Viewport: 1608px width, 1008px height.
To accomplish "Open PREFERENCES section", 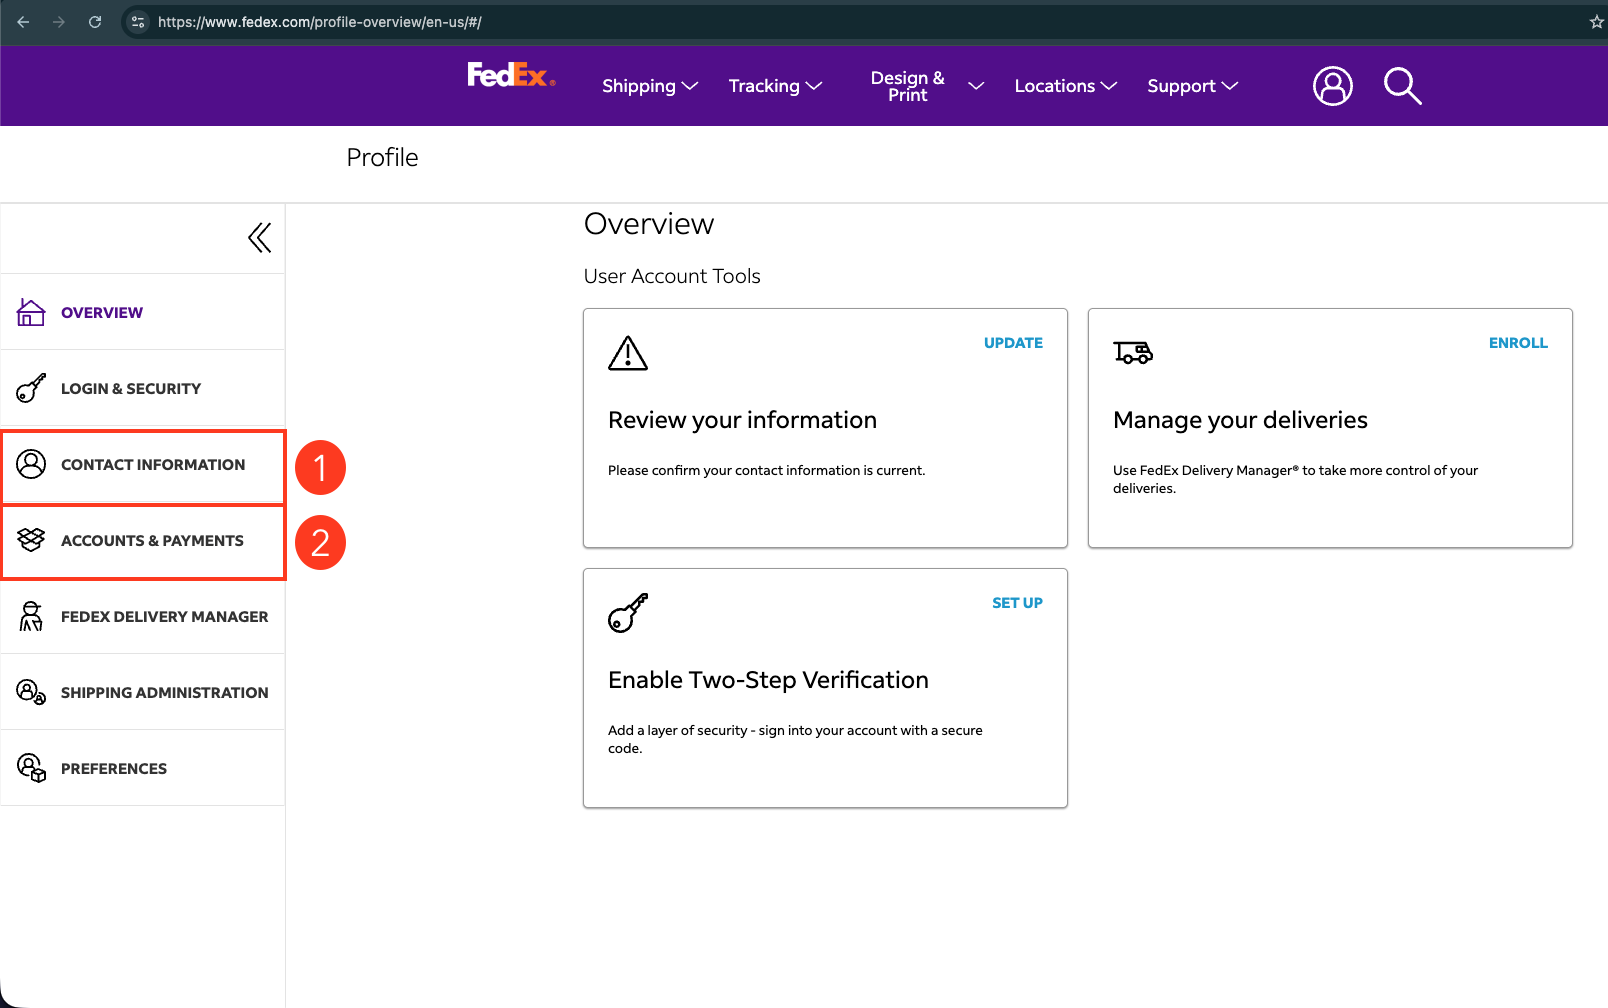I will (143, 768).
